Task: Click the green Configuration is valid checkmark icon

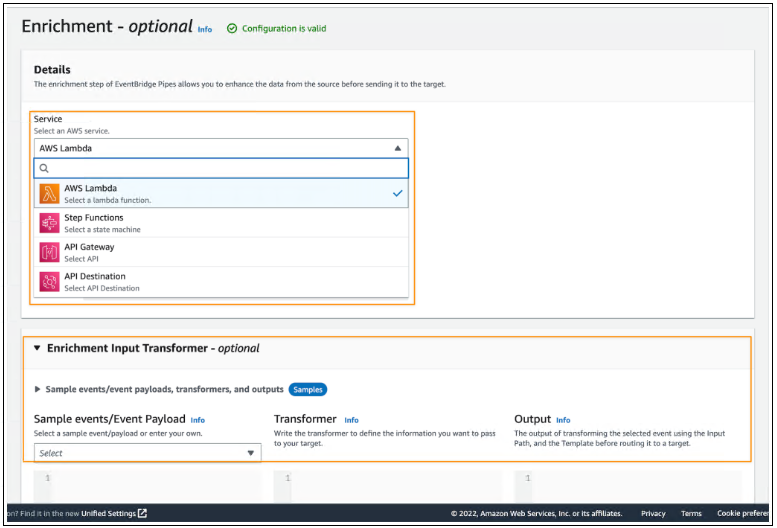Action: [232, 29]
